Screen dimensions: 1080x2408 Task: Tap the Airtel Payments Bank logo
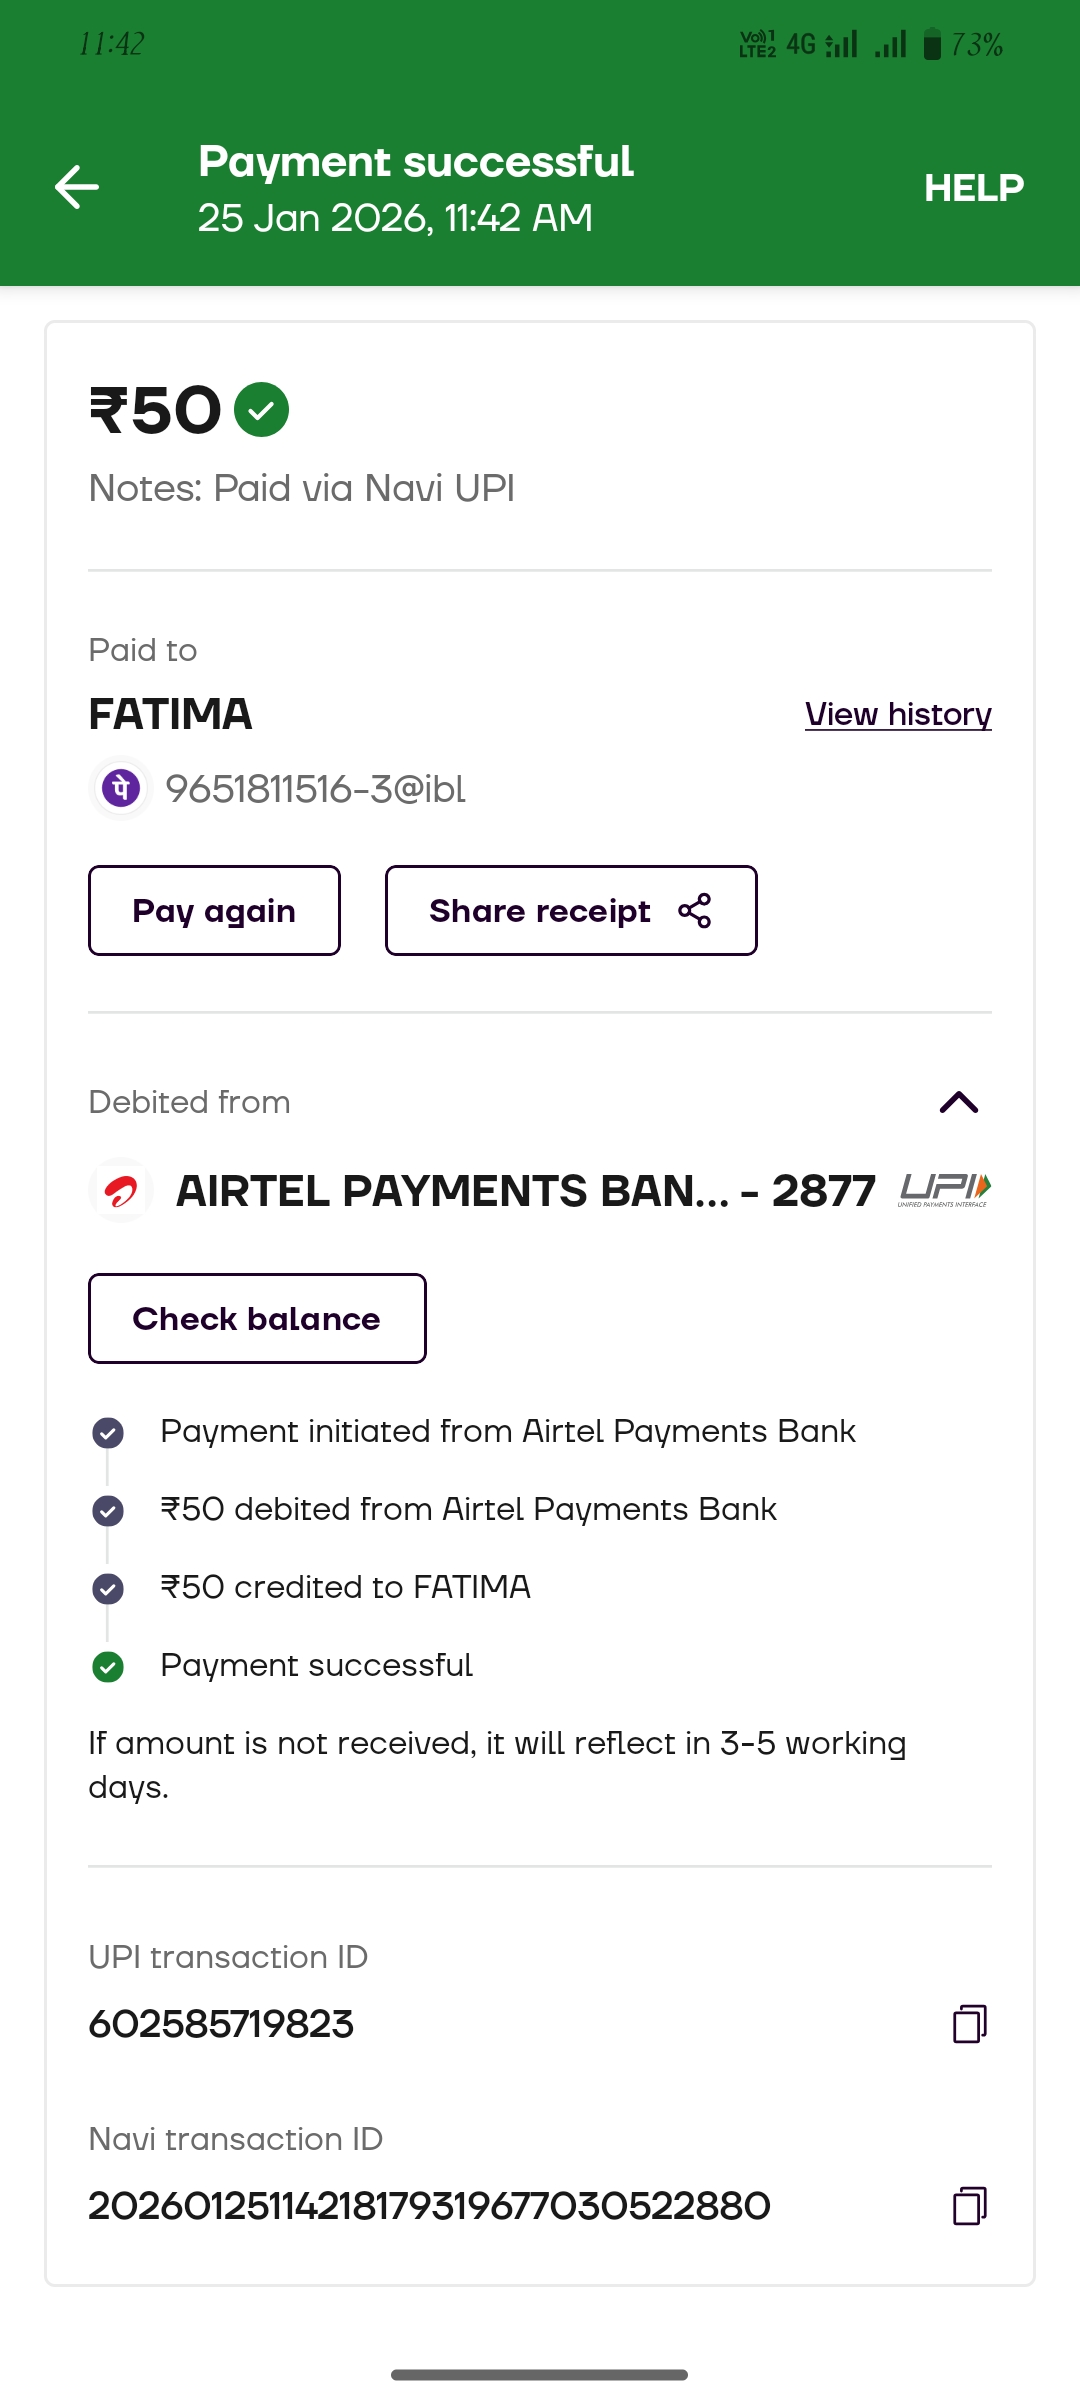point(121,1190)
